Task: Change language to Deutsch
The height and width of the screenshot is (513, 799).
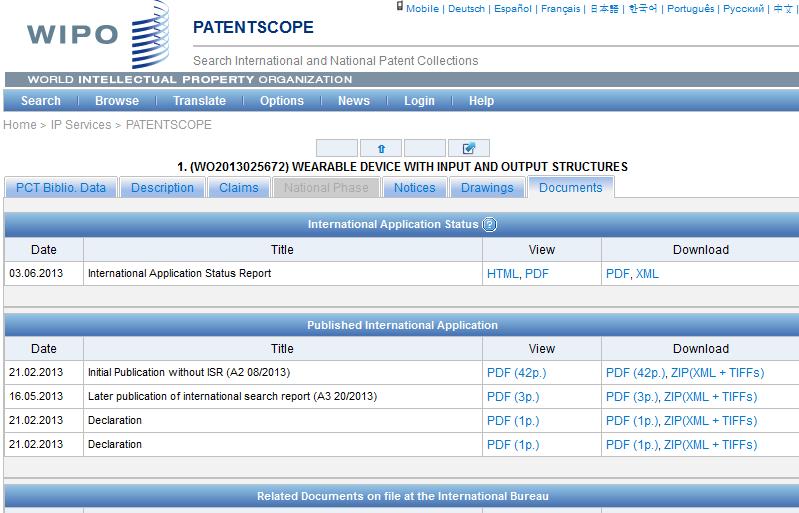Action: [466, 9]
